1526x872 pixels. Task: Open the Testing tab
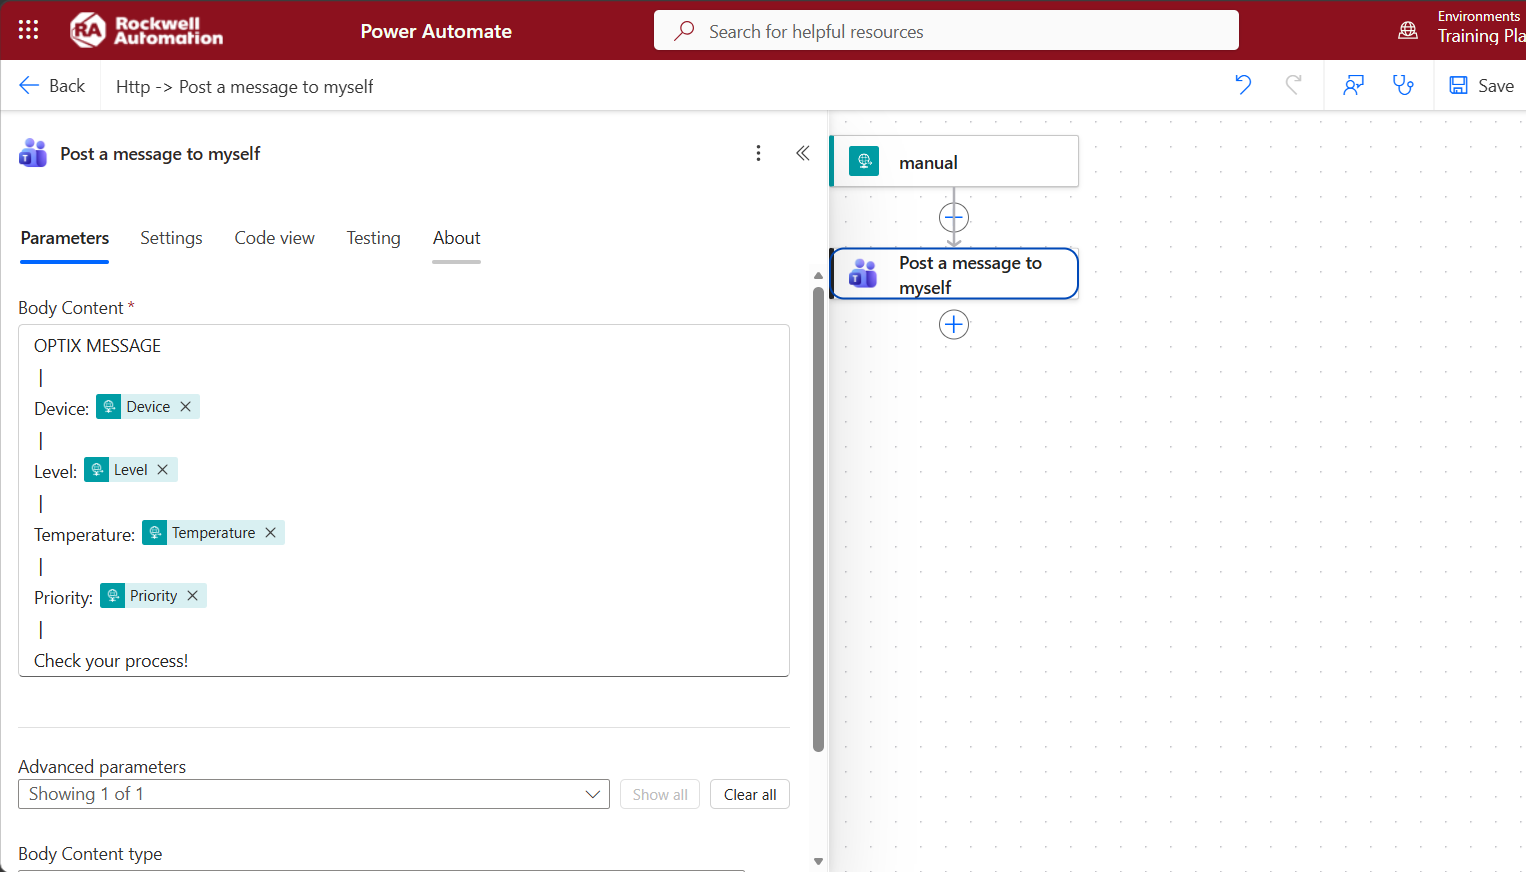click(374, 238)
